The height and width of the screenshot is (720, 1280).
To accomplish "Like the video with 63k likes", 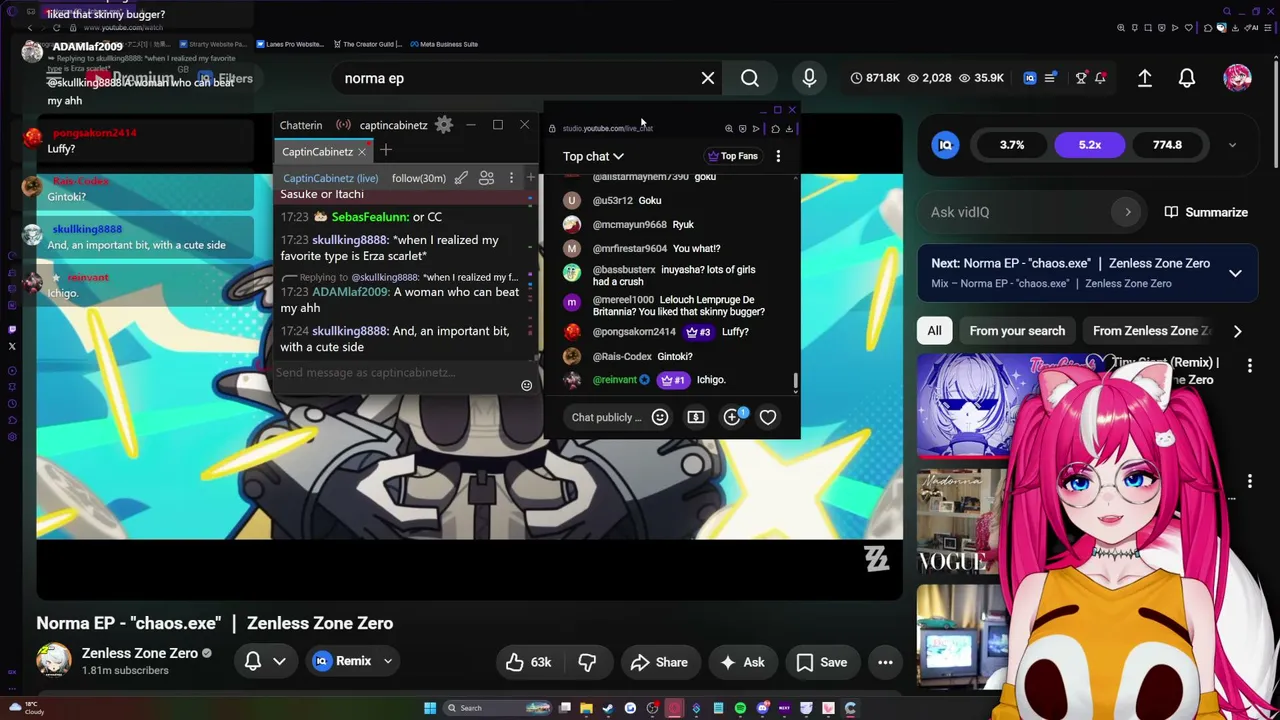I will (529, 662).
